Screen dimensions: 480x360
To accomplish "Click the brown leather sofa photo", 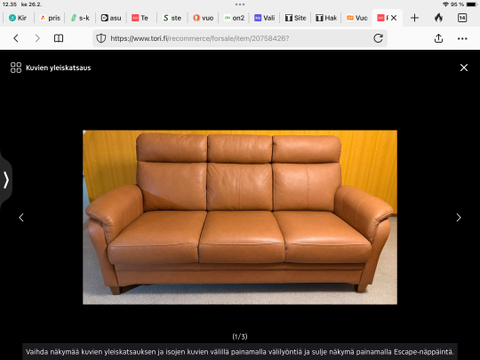I will tap(240, 217).
